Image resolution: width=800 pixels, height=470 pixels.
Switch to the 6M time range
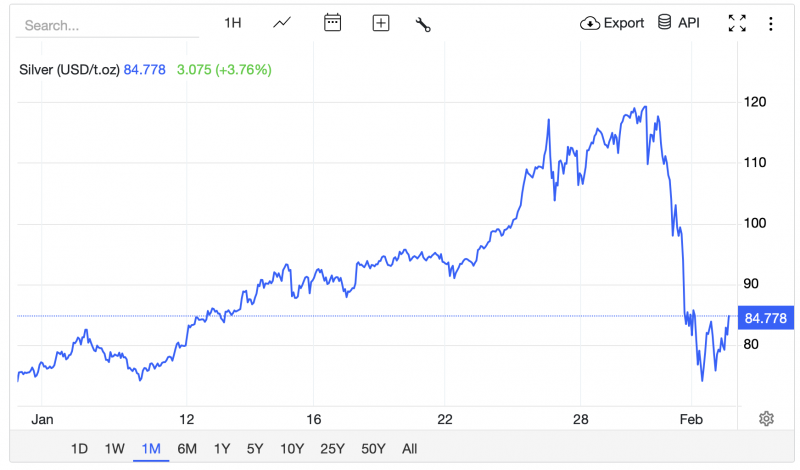click(x=187, y=449)
